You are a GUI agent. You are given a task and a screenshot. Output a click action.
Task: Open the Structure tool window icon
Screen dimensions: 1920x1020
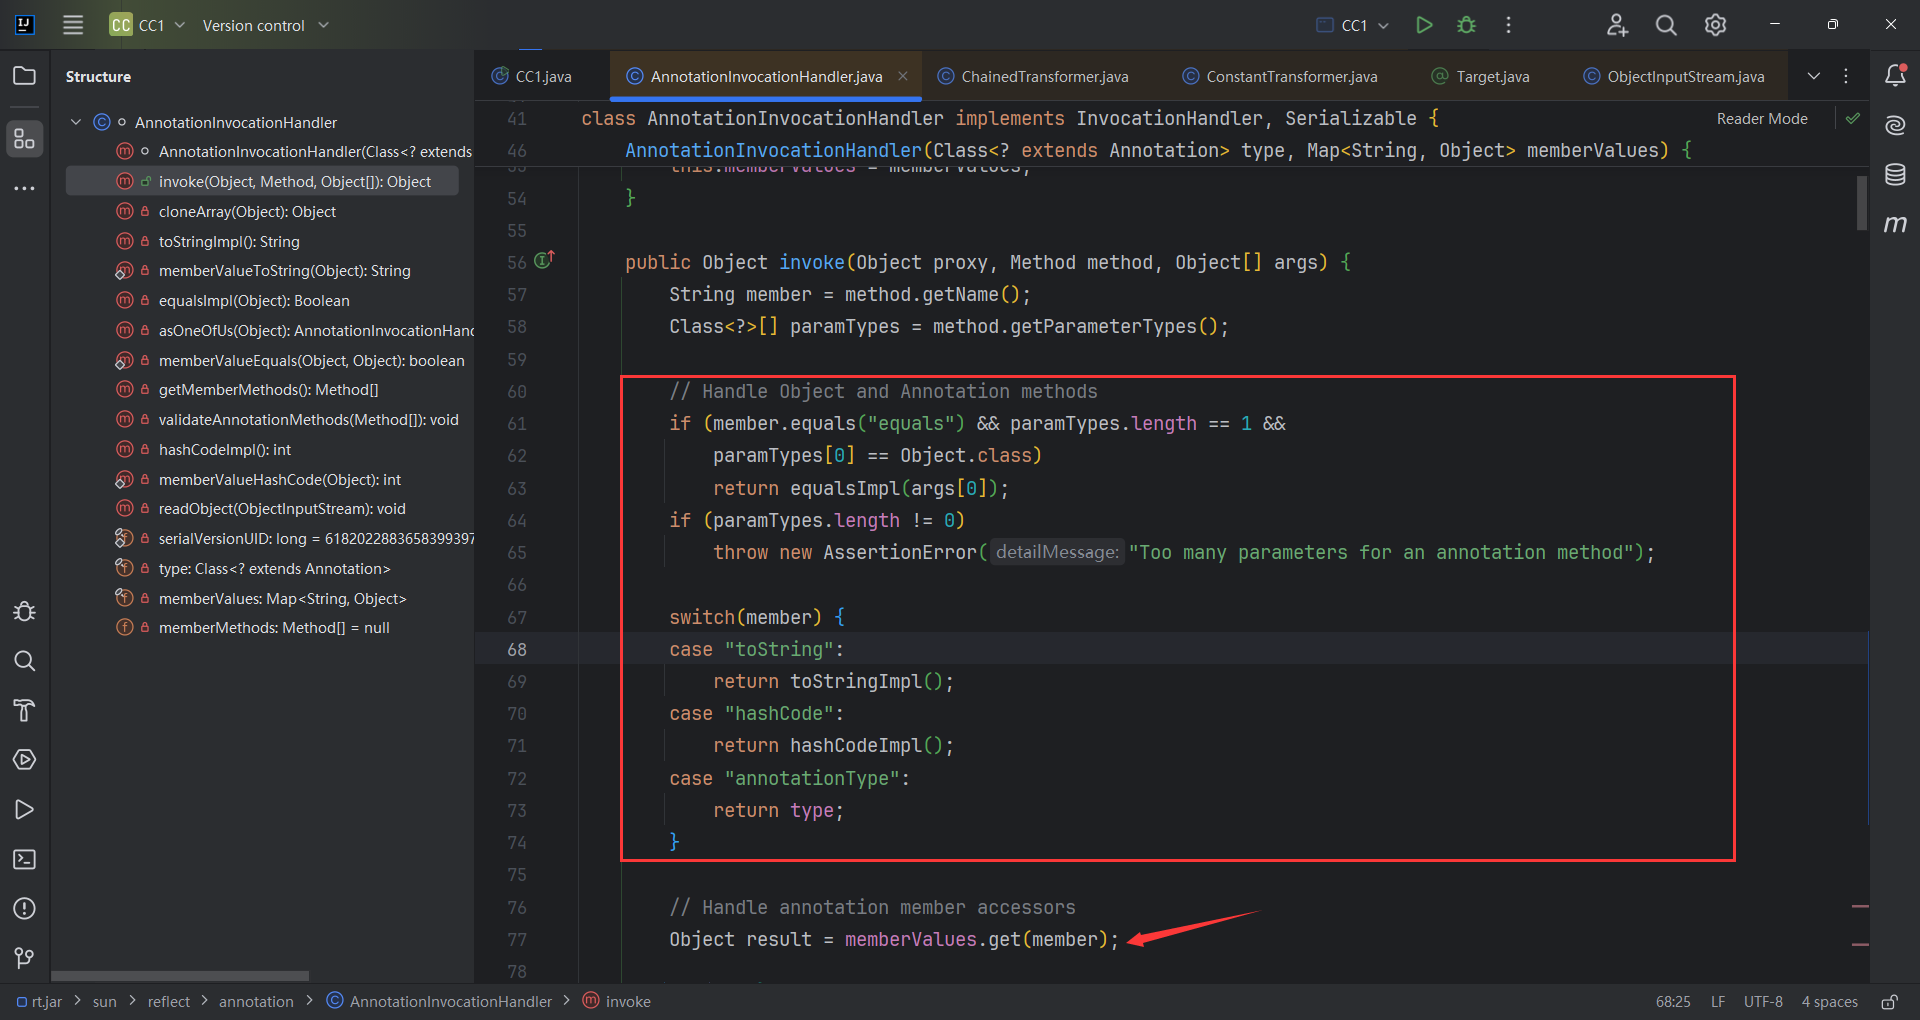pos(24,138)
